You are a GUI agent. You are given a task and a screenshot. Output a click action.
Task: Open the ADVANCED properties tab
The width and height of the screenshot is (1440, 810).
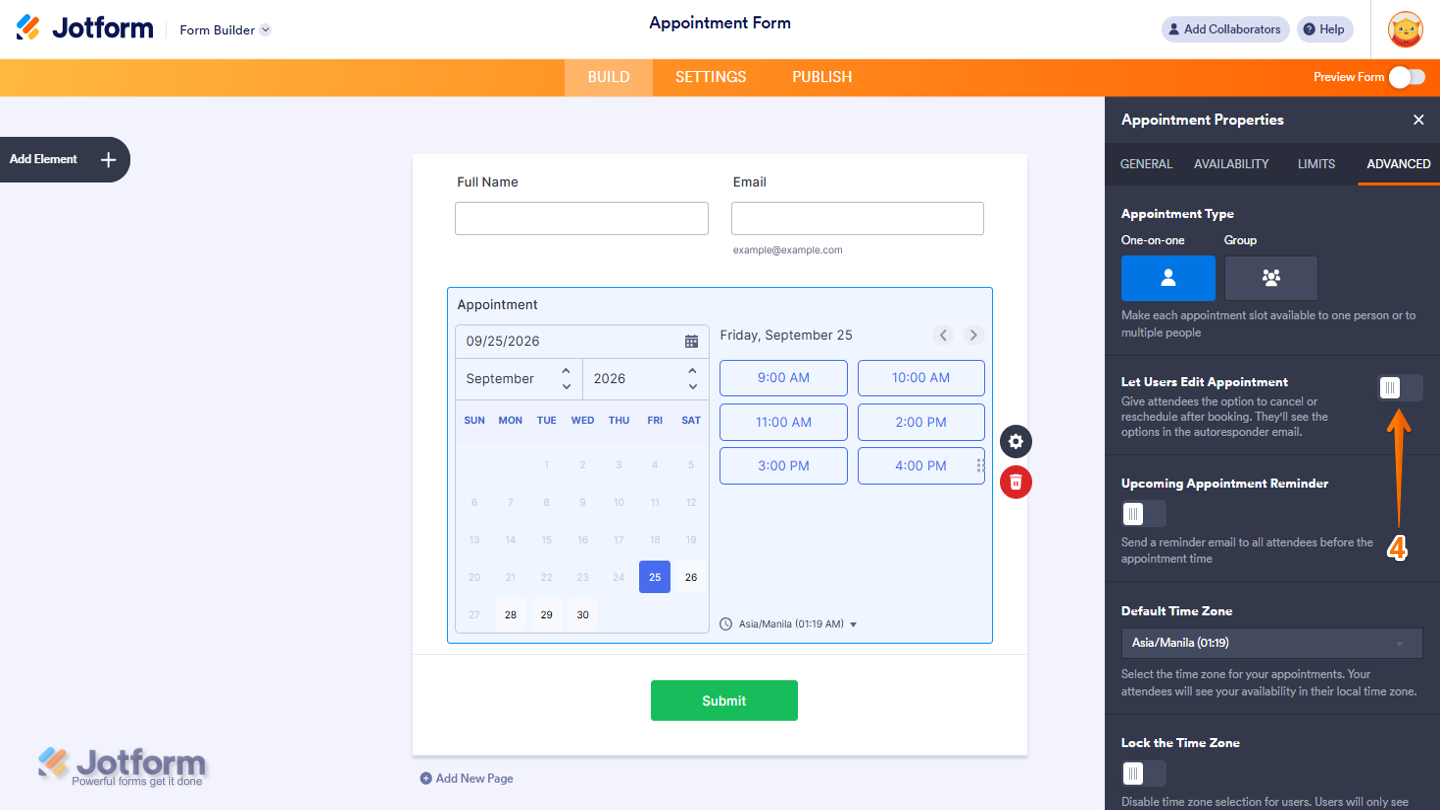[1398, 164]
